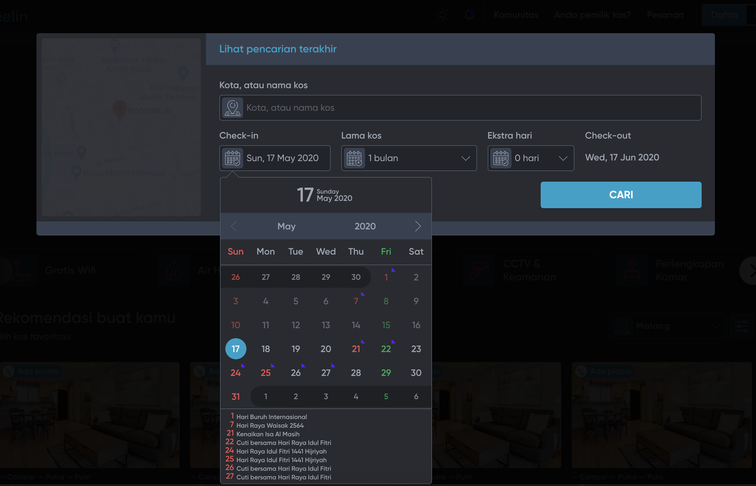Screen dimensions: 756x486
Task: Click the Lama kos calendar icon
Action: point(354,158)
